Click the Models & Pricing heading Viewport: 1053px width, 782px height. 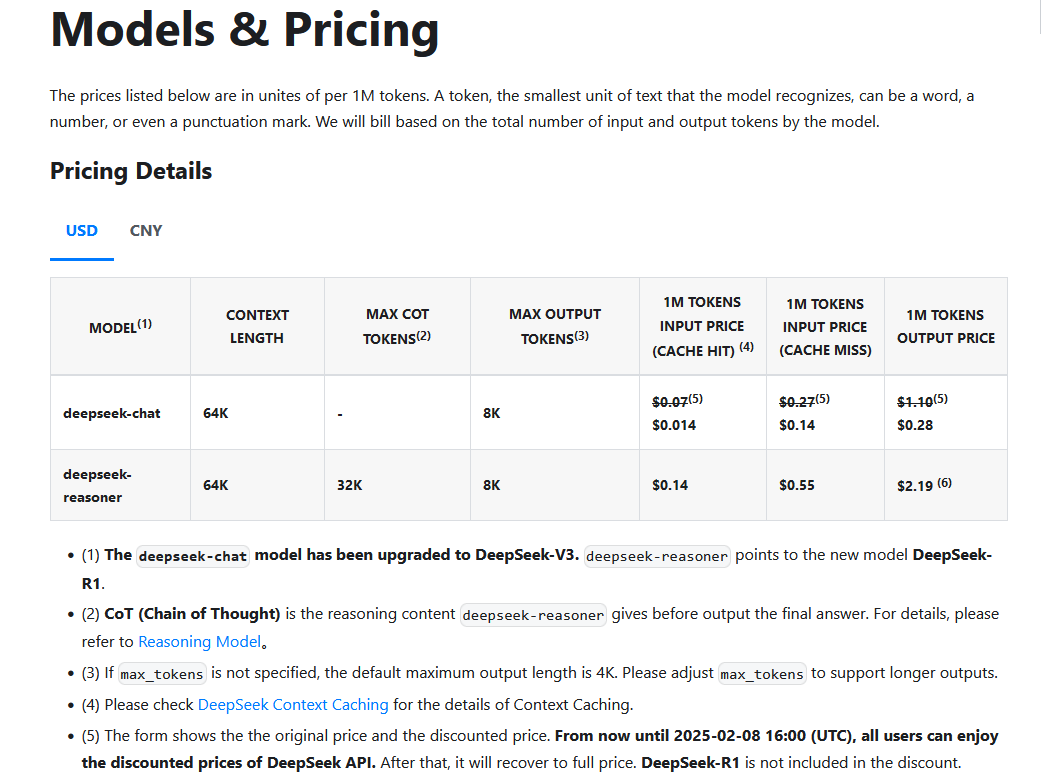[x=244, y=30]
